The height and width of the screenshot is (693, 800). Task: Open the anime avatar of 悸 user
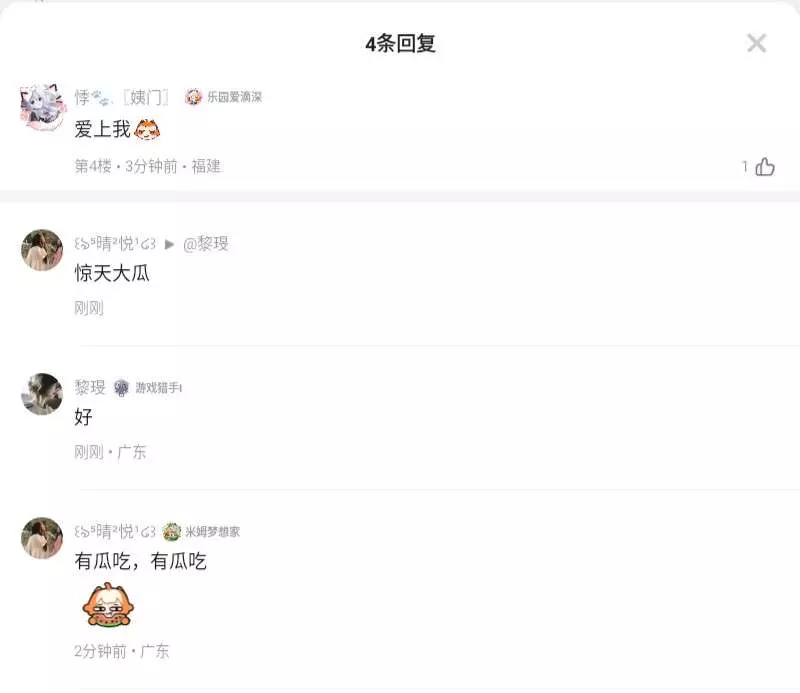coord(42,107)
